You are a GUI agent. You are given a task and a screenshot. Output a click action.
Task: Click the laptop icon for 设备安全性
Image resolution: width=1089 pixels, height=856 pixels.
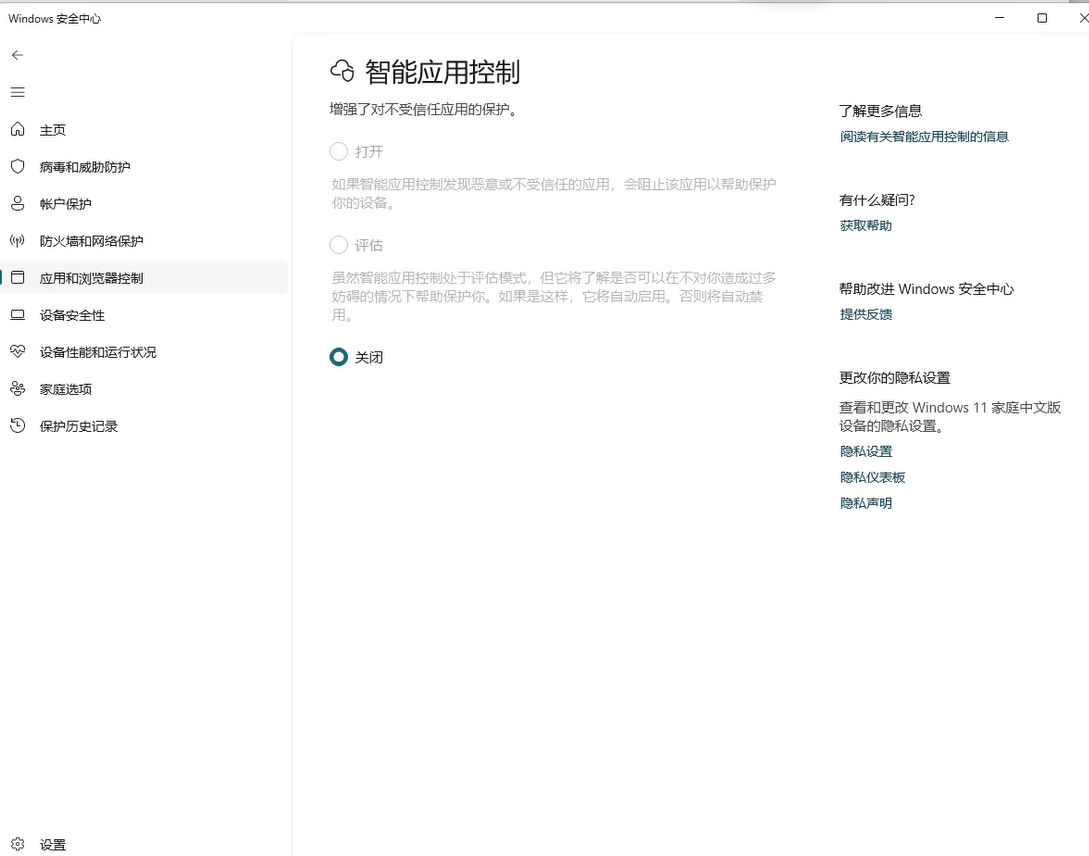(x=17, y=315)
